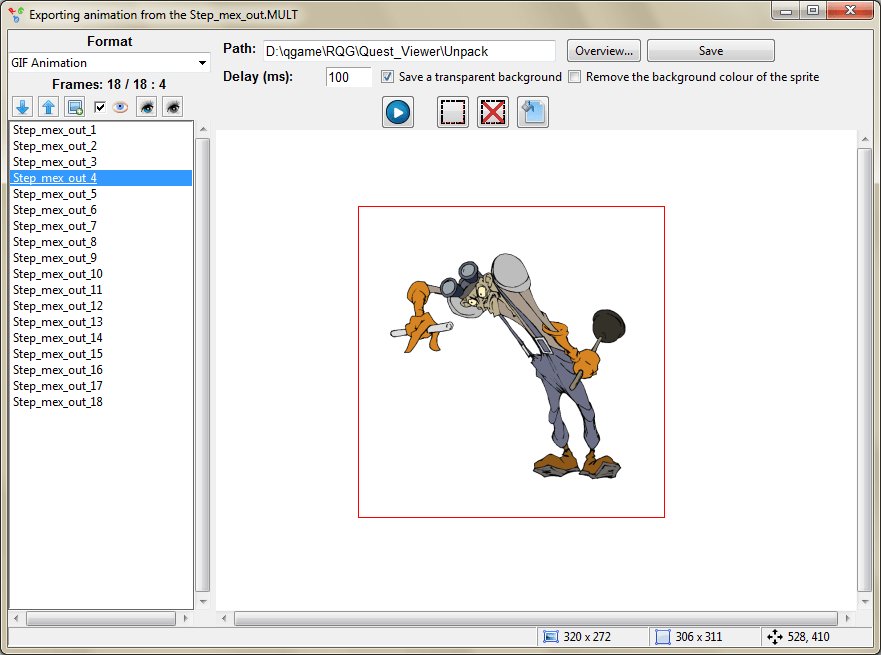Select frame Step_mex_out_12
Screen dimensions: 881x655
coord(101,306)
